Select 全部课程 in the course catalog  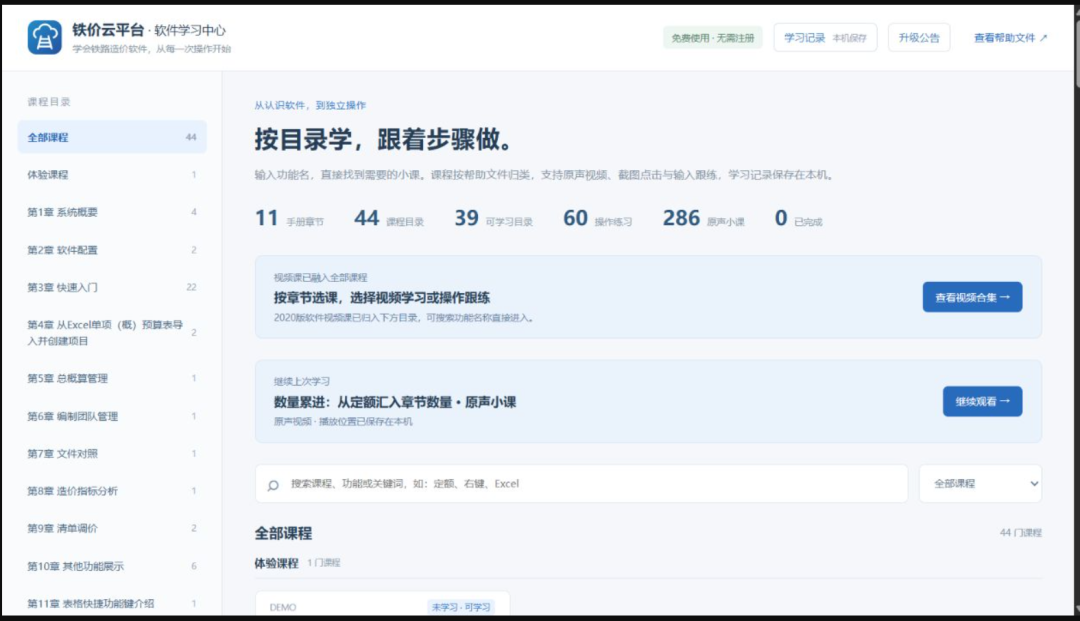(x=112, y=137)
